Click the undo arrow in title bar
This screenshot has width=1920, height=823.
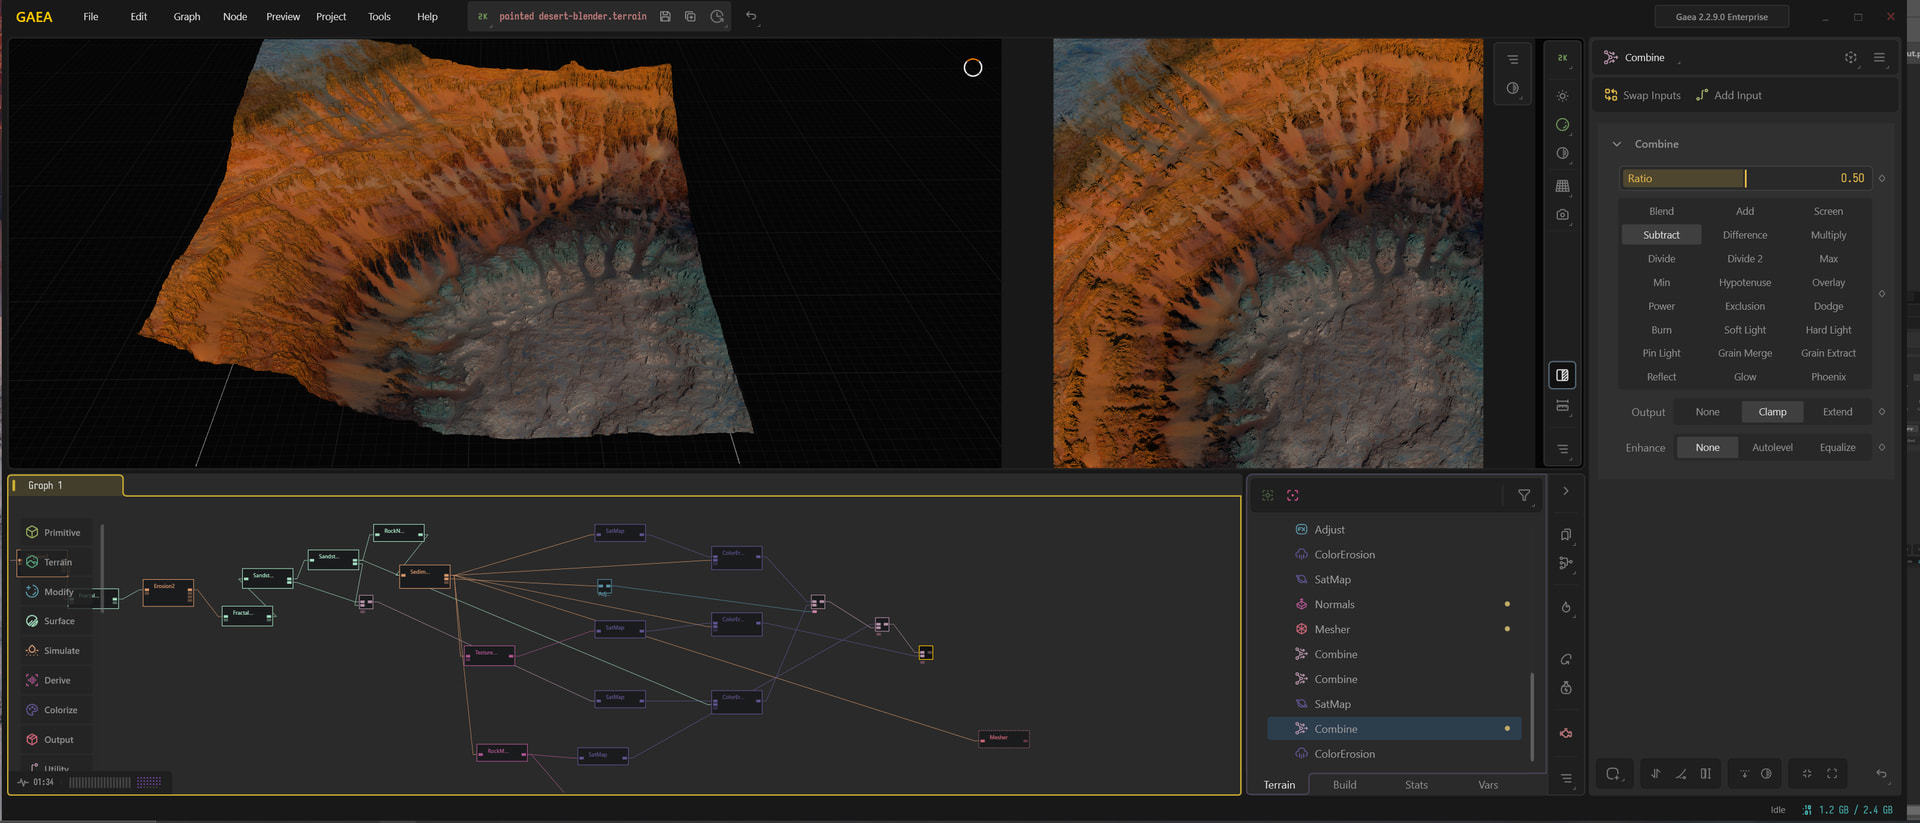[x=751, y=17]
